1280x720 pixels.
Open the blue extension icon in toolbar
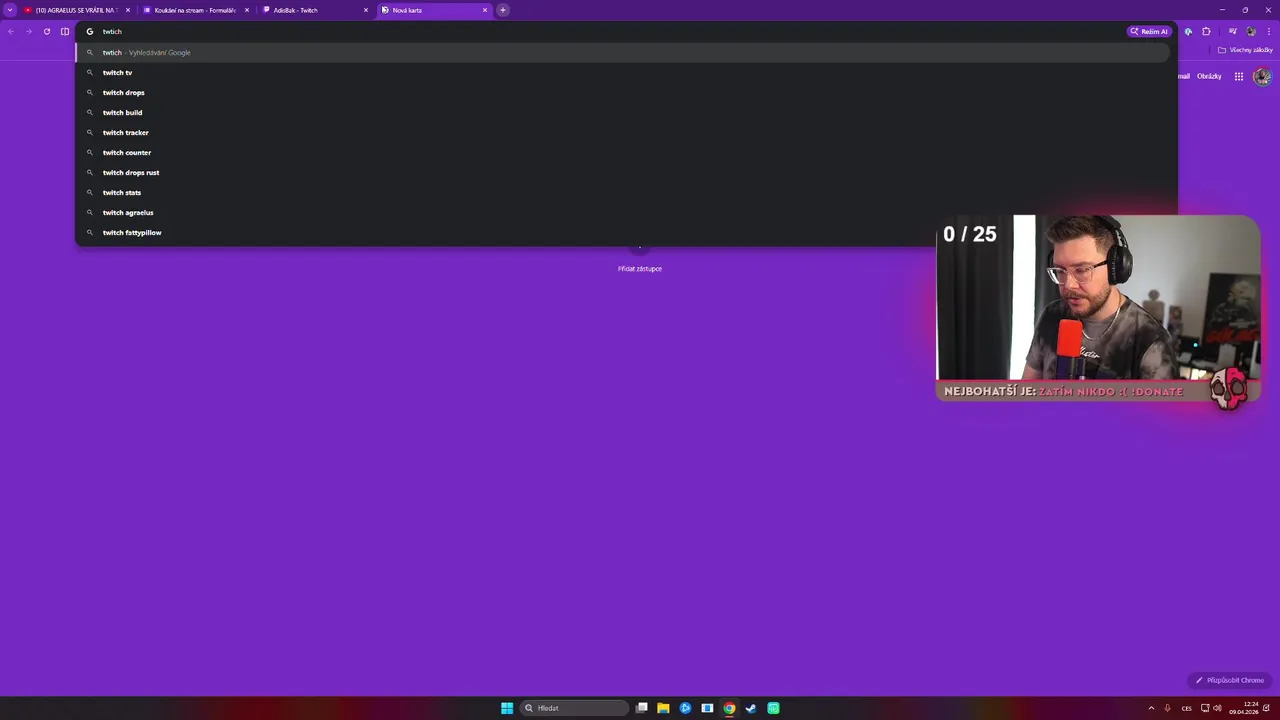click(x=1188, y=31)
